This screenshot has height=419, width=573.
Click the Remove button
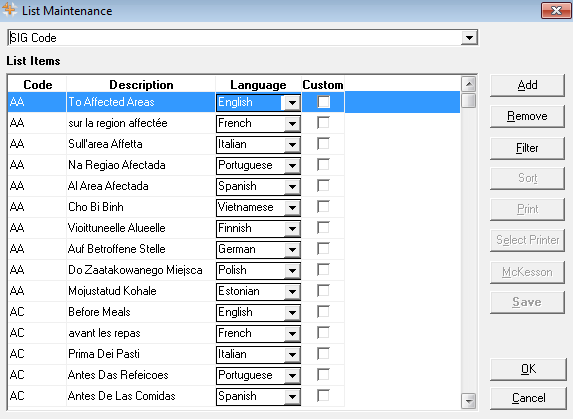527,117
